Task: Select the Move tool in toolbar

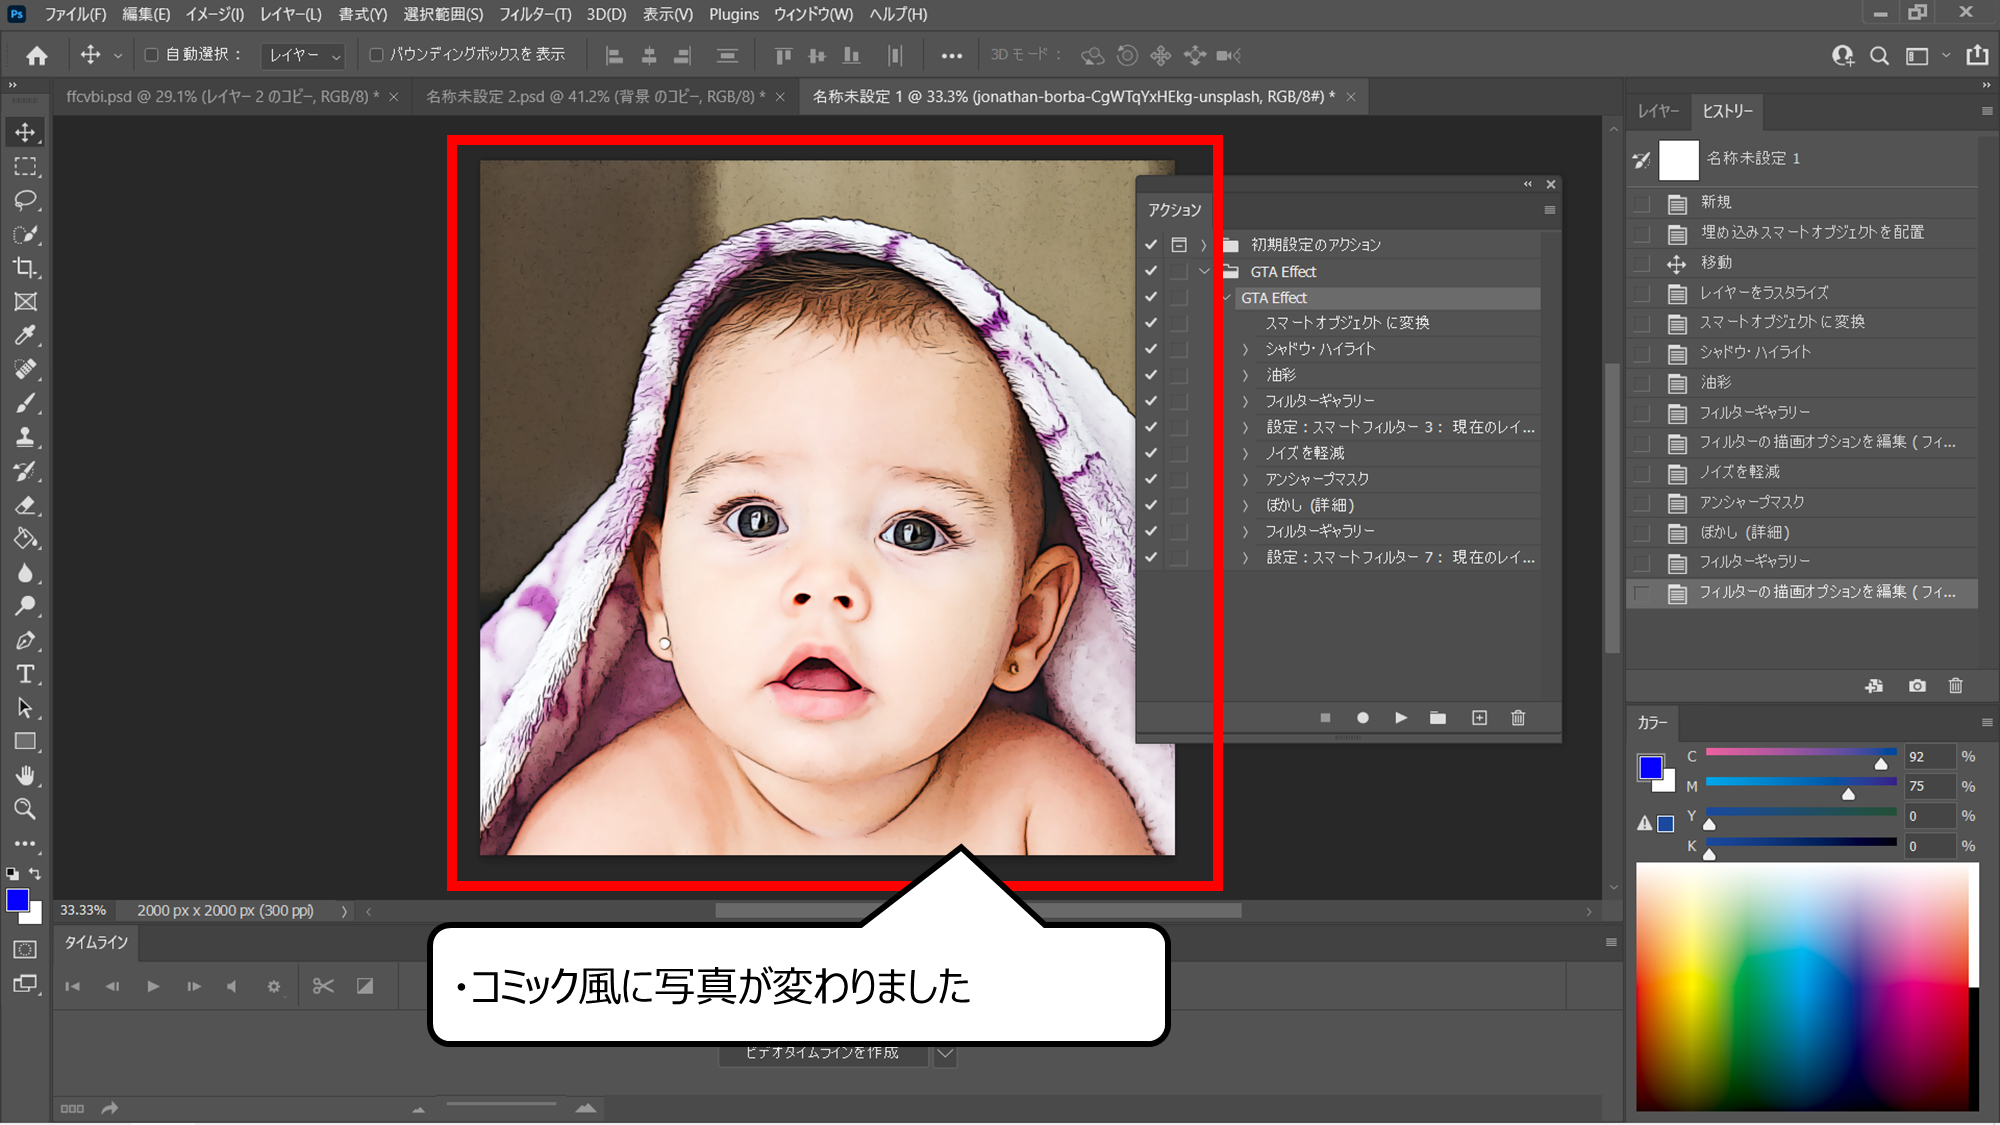Action: click(x=25, y=132)
